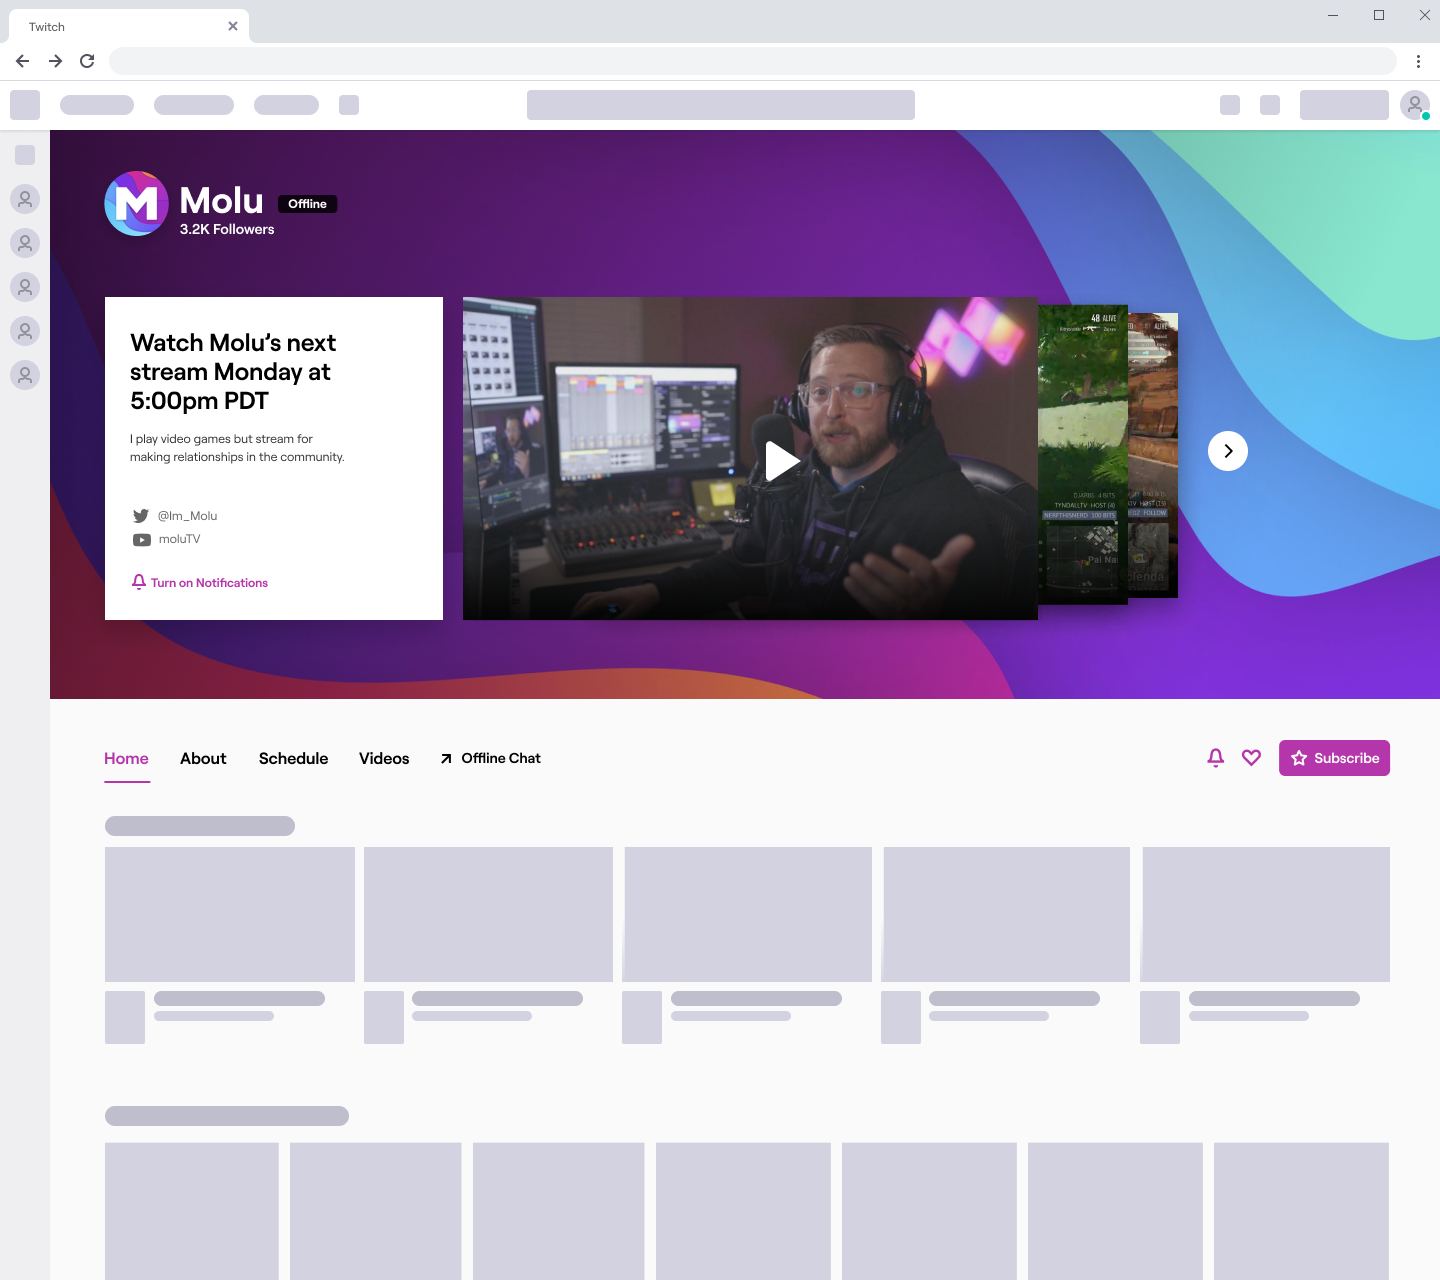This screenshot has width=1440, height=1280.
Task: Open the Twitter icon beside @Im_Molu
Action: [141, 516]
